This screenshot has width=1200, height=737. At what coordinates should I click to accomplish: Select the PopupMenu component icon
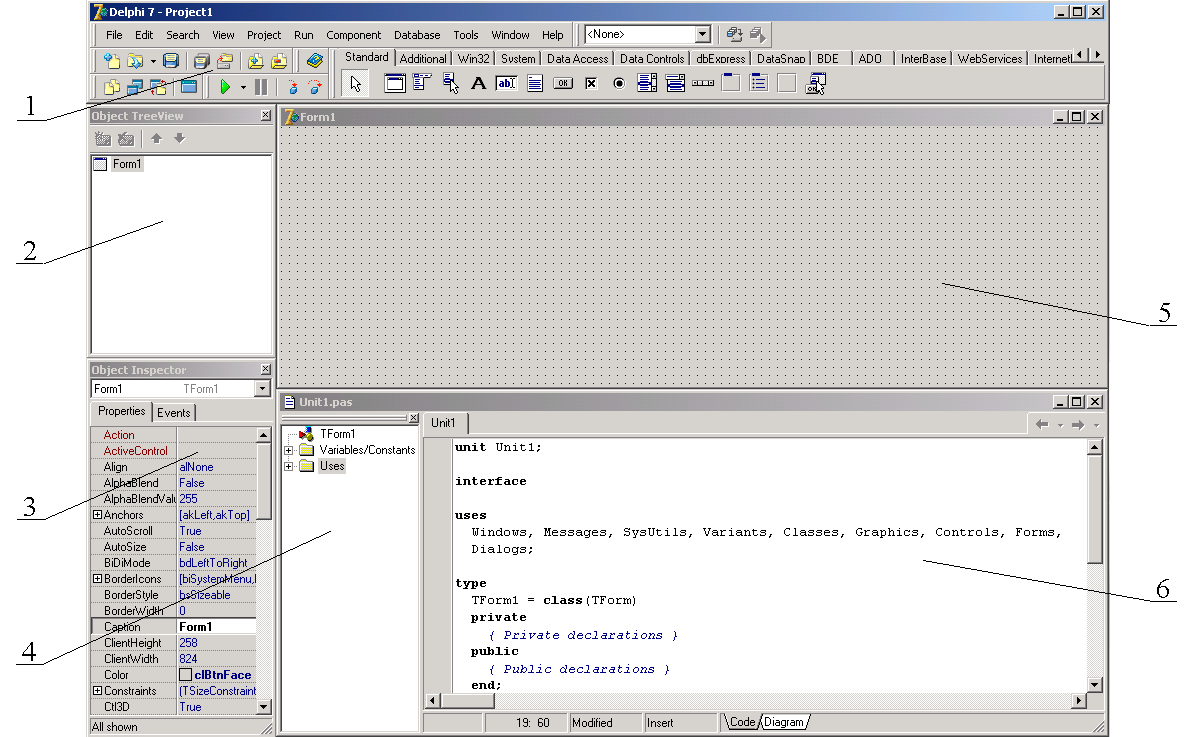click(x=450, y=83)
